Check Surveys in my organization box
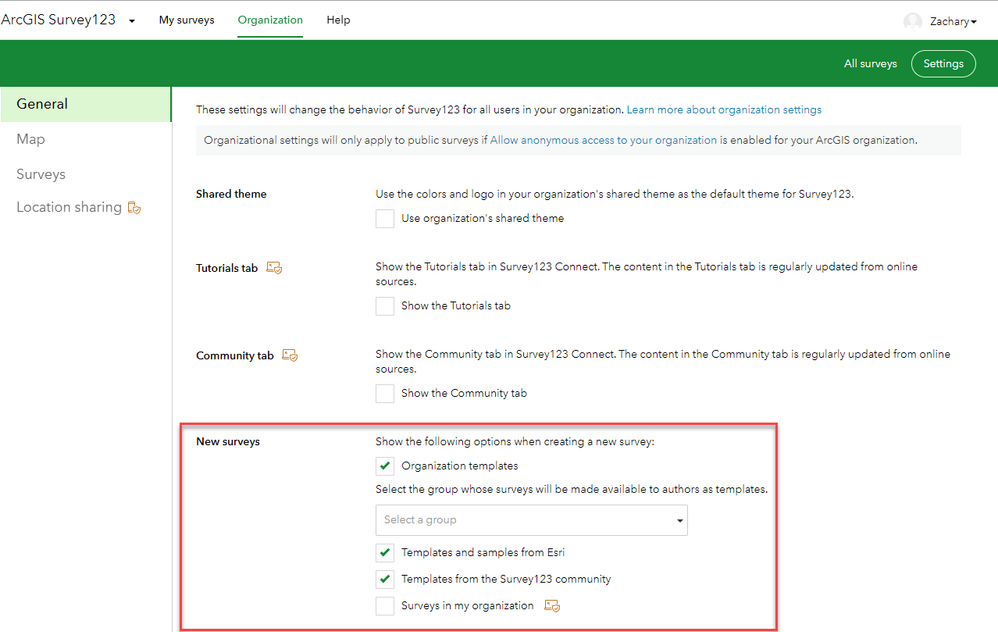Screen dimensions: 998x632 [x=384, y=606]
